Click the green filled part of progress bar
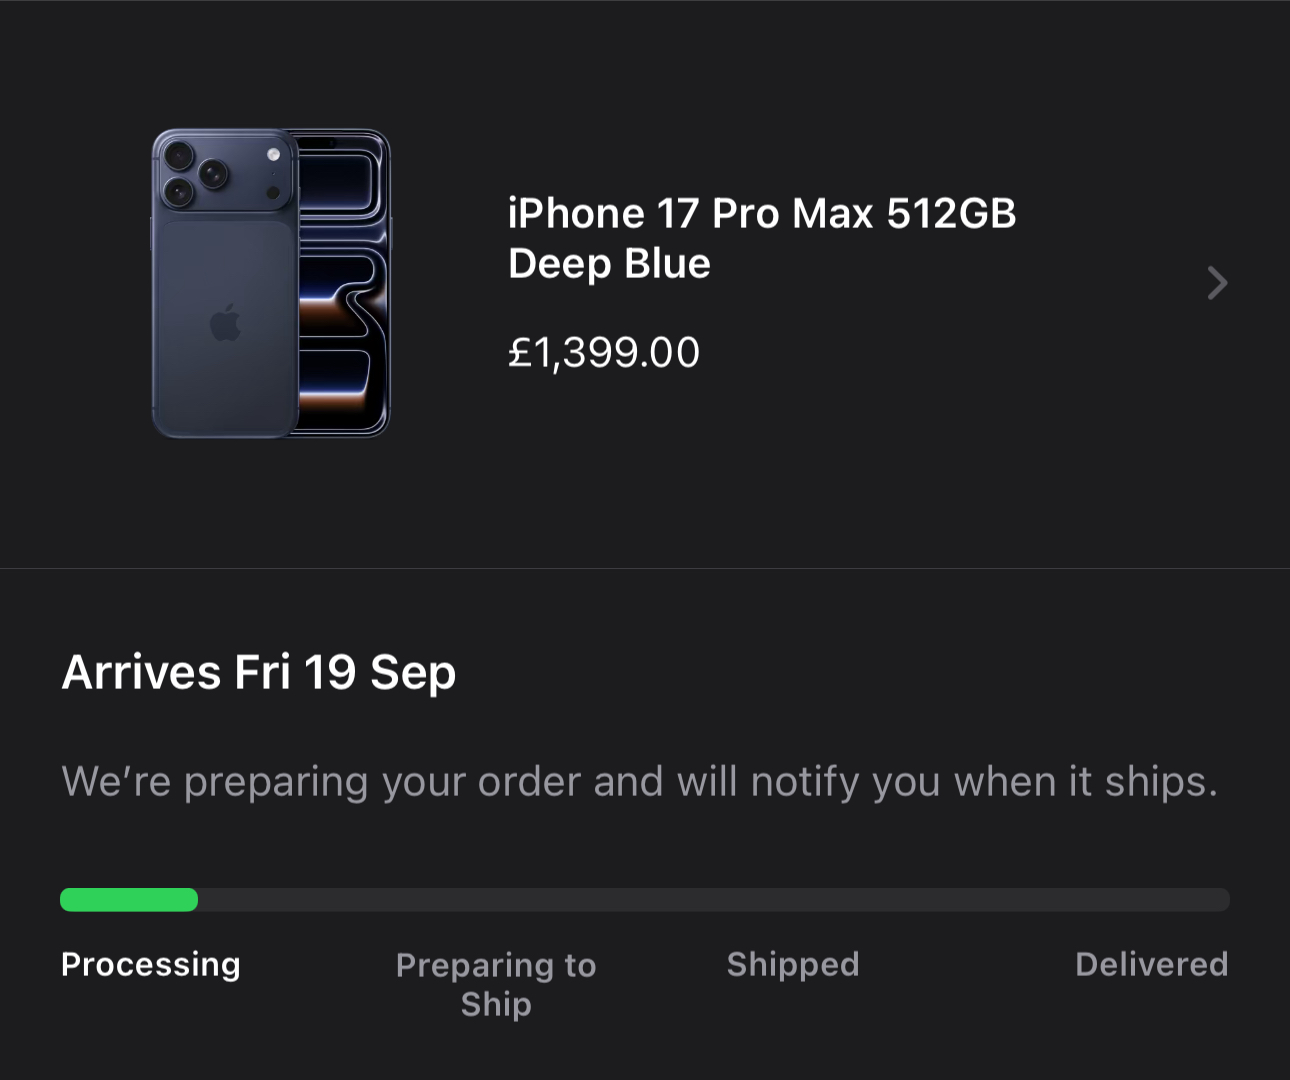 (x=129, y=900)
